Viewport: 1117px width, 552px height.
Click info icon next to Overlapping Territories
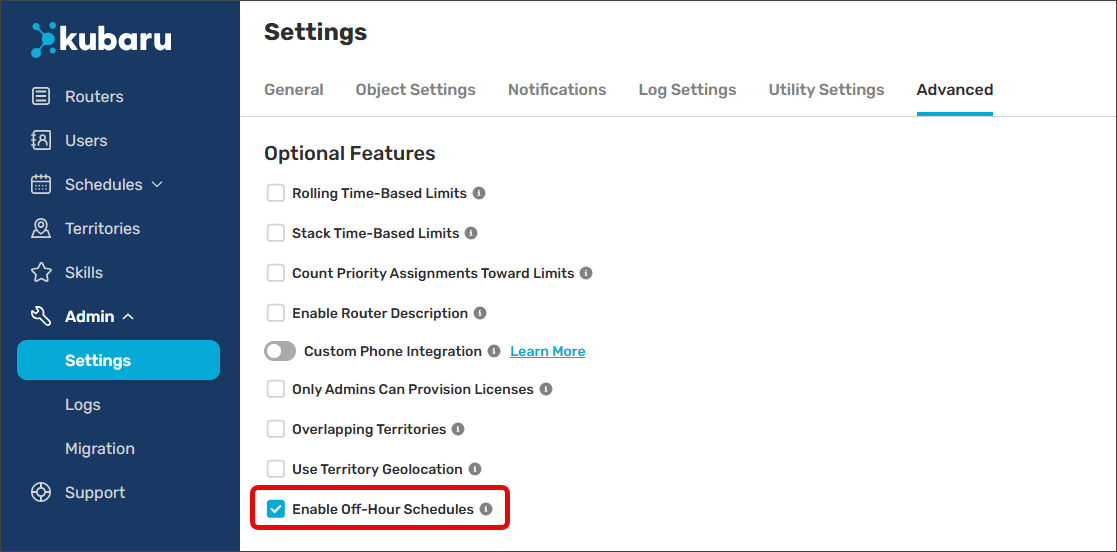pos(458,429)
